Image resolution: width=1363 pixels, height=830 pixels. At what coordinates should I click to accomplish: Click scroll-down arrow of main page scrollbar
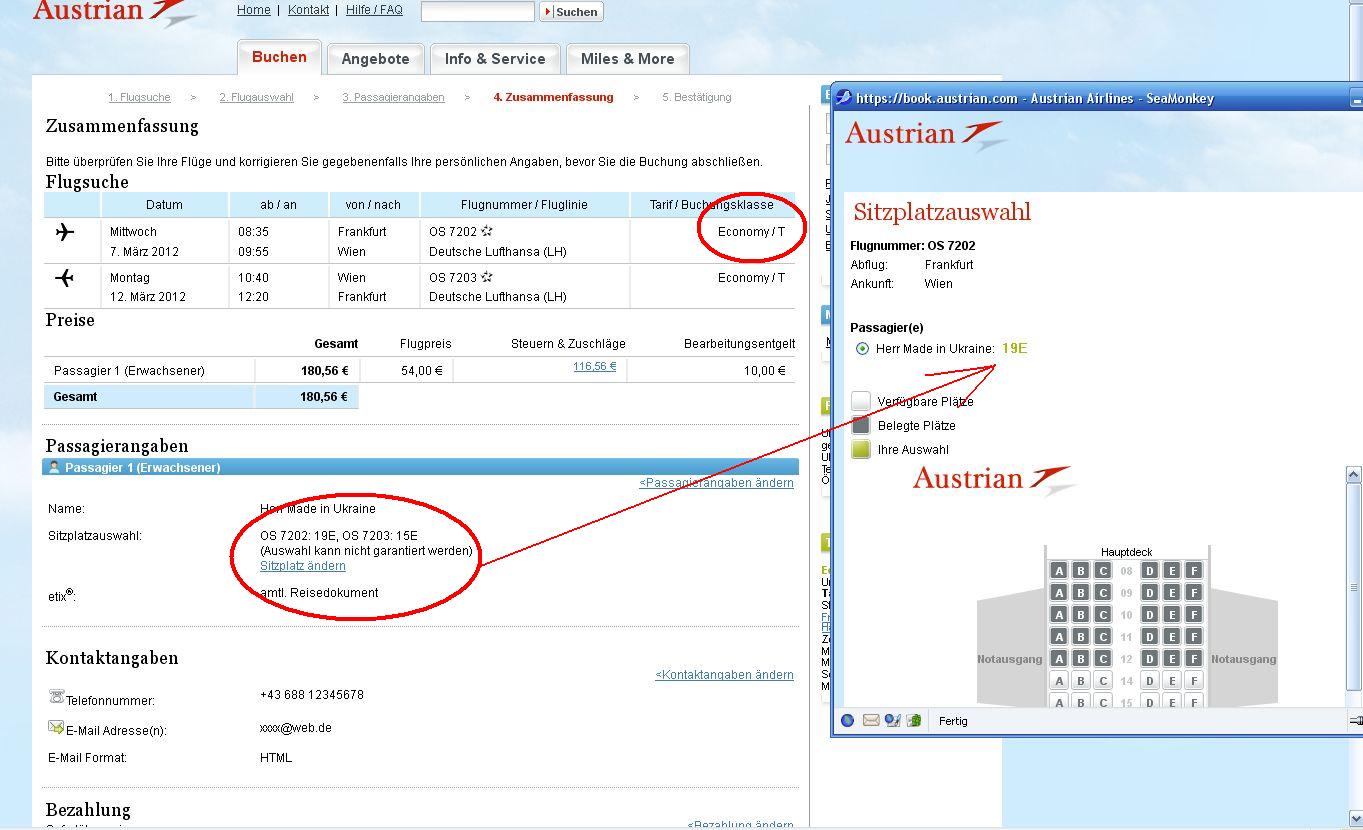1354,818
